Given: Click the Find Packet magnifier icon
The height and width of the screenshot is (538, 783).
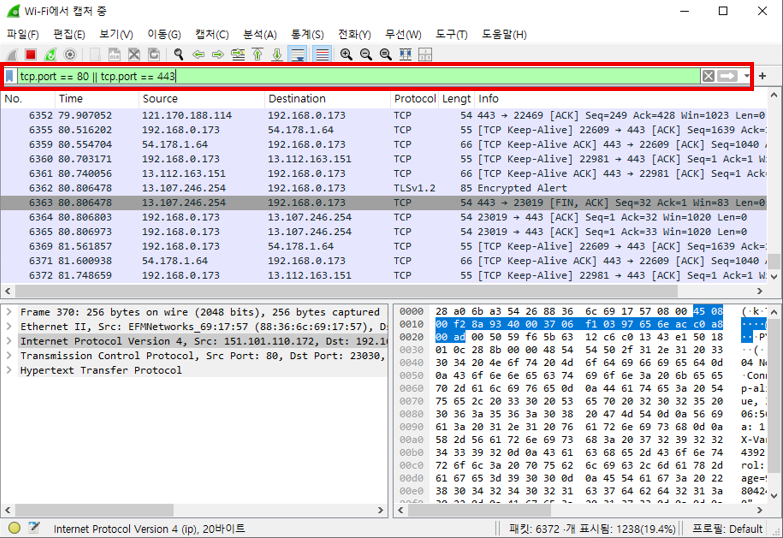Looking at the screenshot, I should [178, 54].
